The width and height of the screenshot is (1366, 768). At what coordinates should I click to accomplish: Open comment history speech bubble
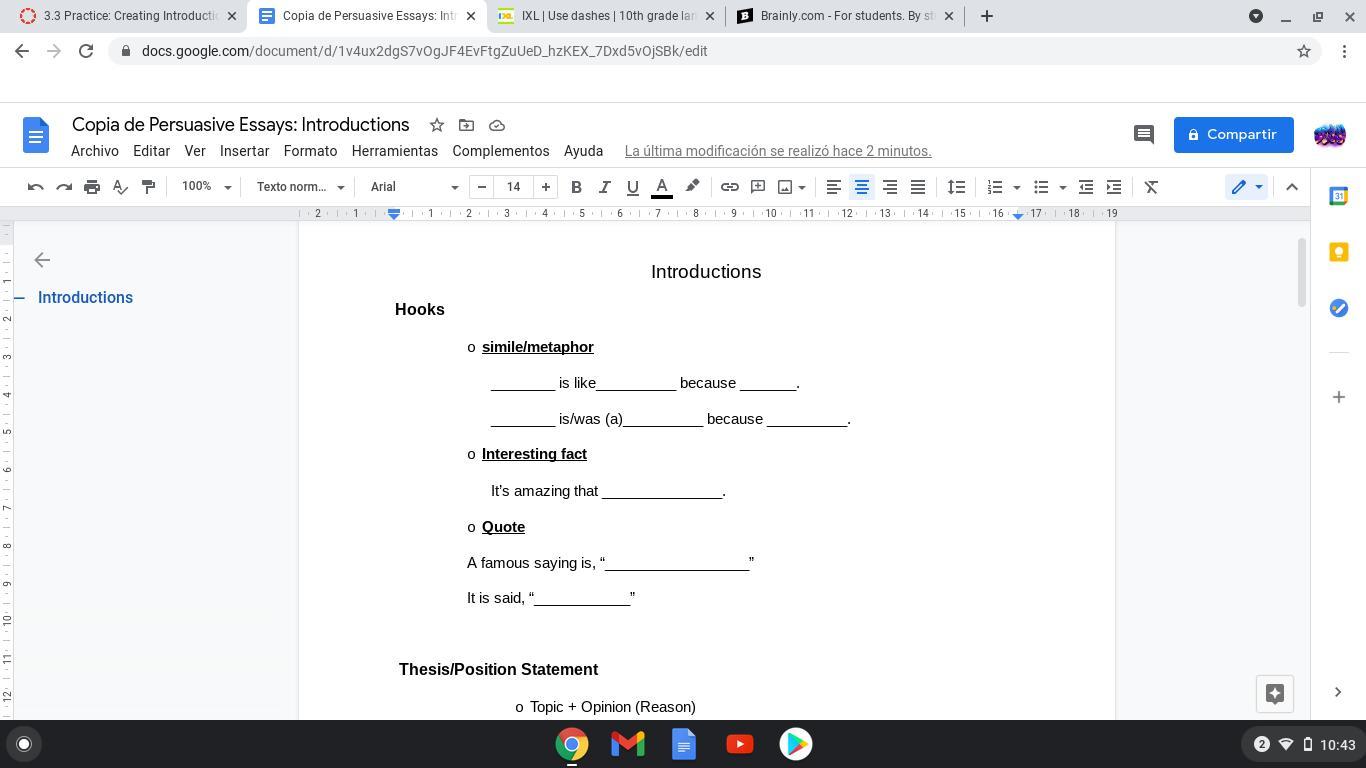1144,134
